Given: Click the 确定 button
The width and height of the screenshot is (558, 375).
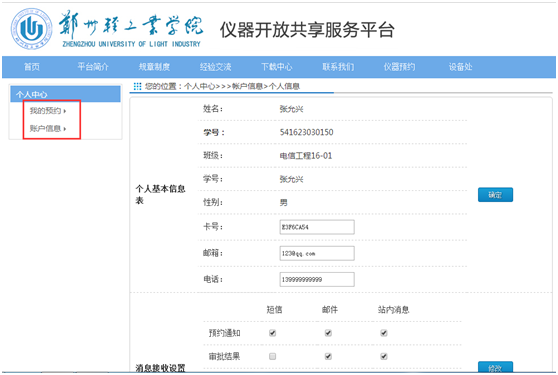Looking at the screenshot, I should [495, 195].
